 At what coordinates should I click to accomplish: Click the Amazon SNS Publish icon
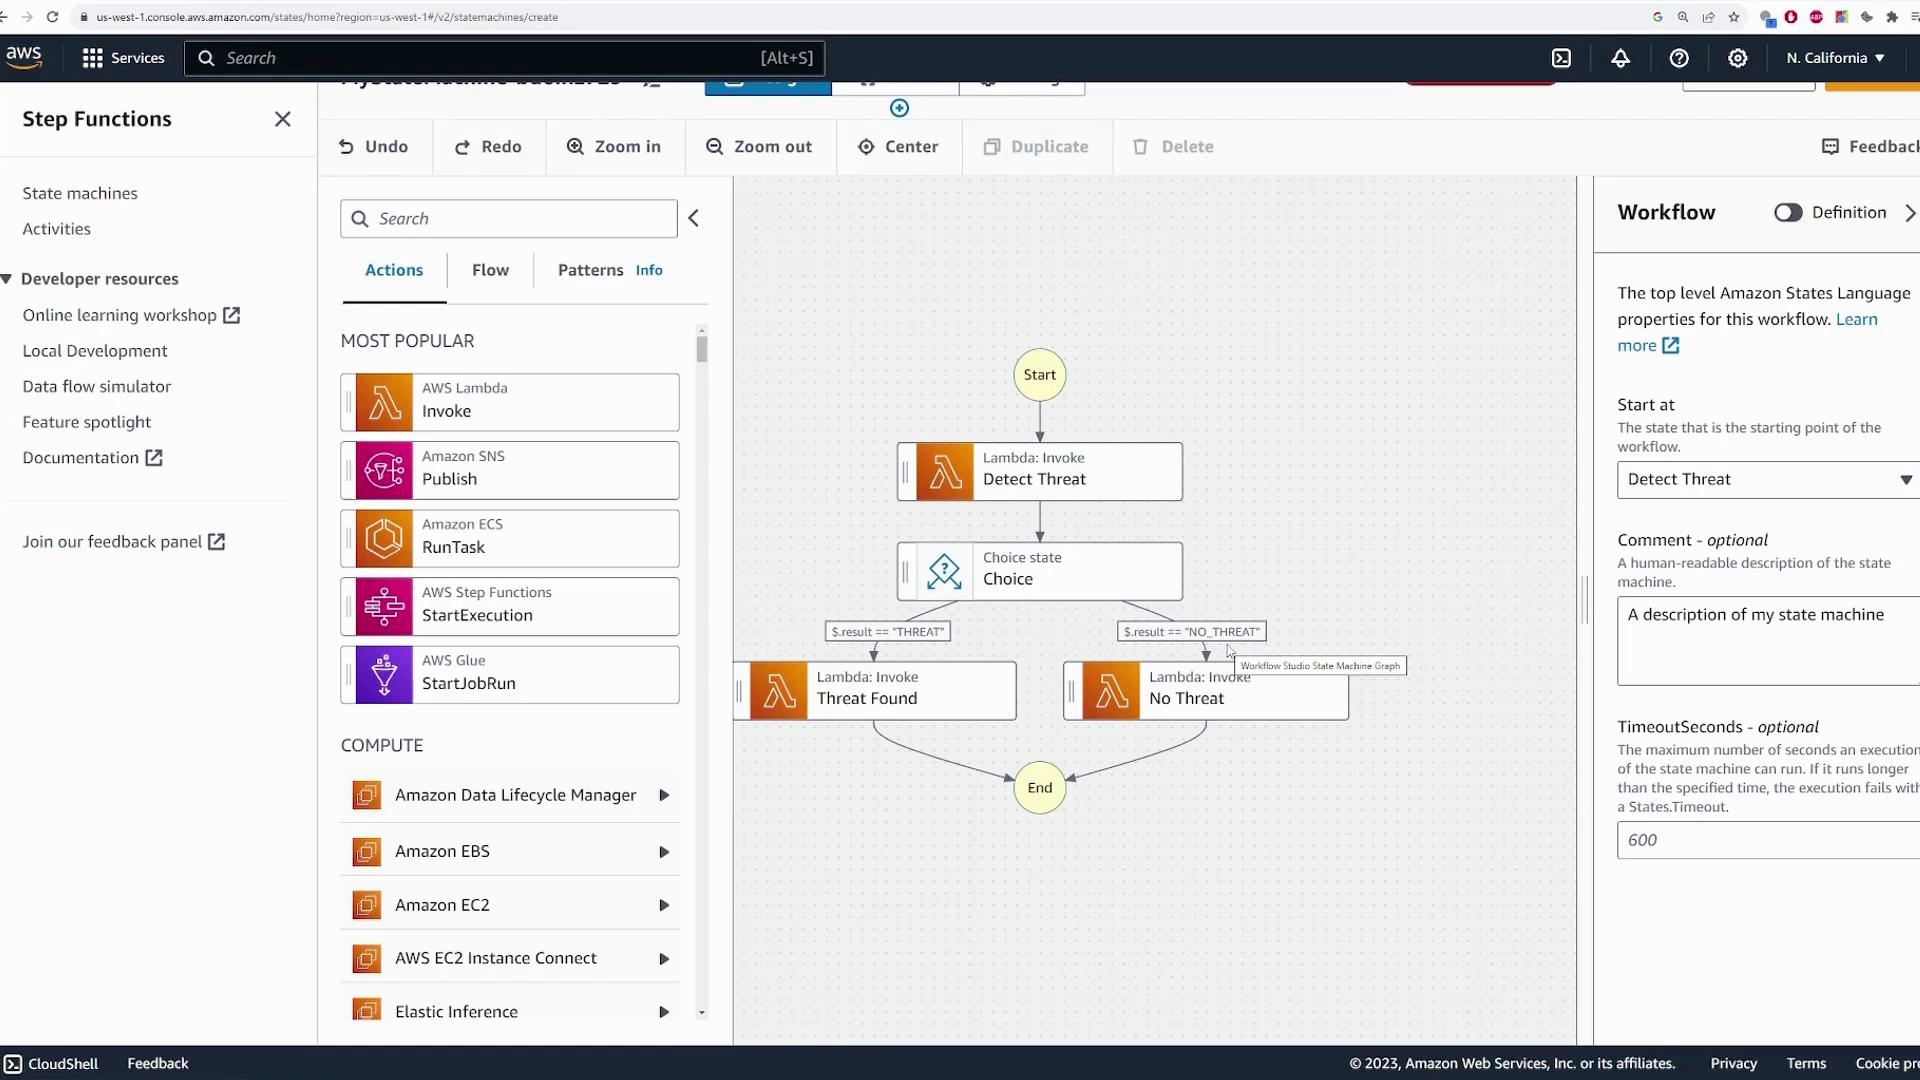[x=384, y=470]
